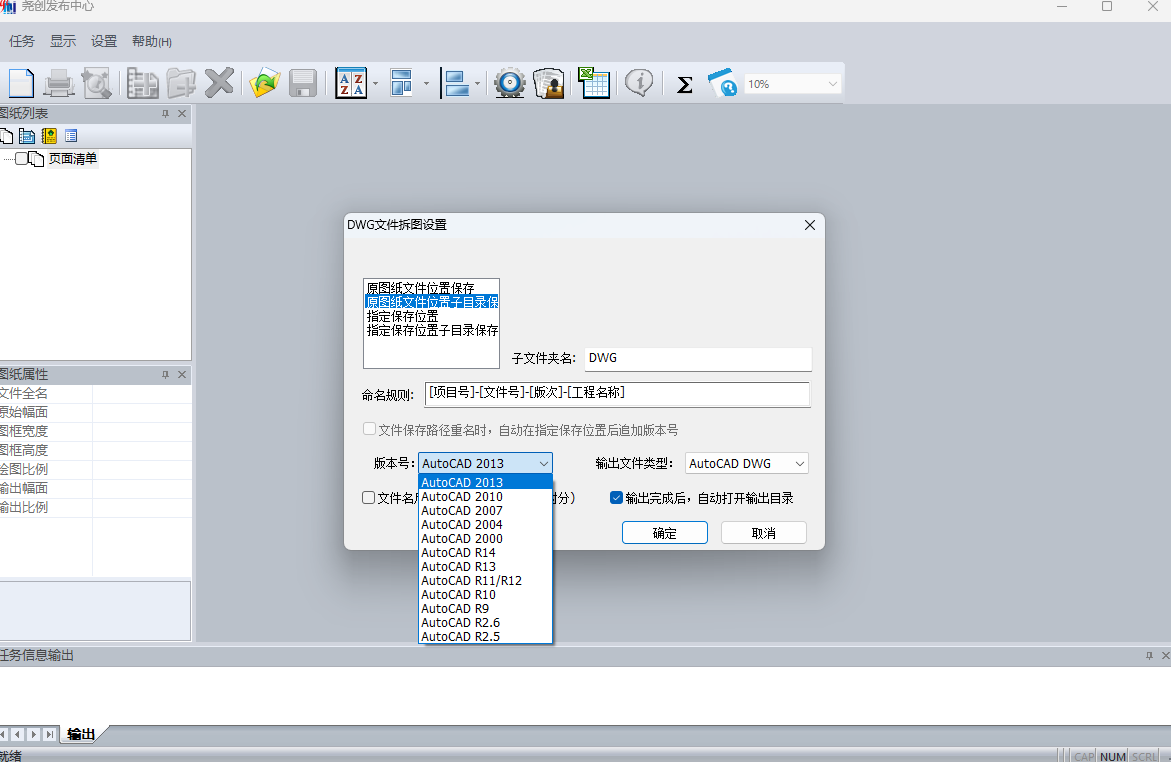Uncheck 输出完成后，自动打开输出目录
1171x762 pixels.
[616, 498]
